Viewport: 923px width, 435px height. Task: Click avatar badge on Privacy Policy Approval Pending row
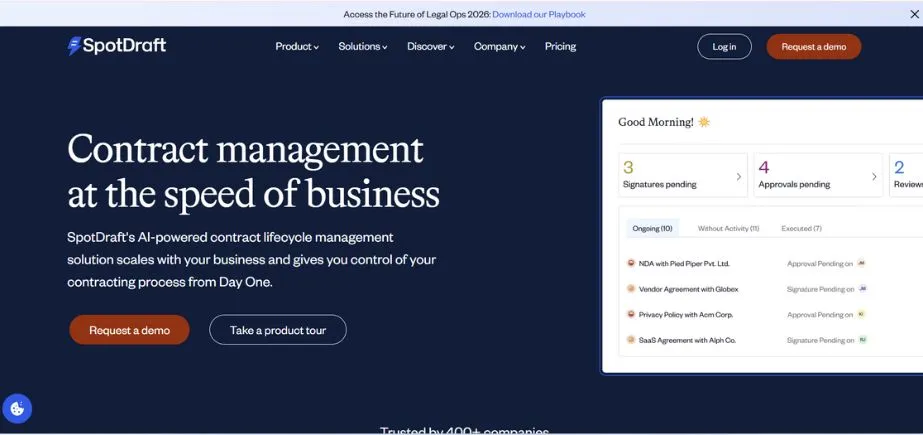click(x=862, y=314)
